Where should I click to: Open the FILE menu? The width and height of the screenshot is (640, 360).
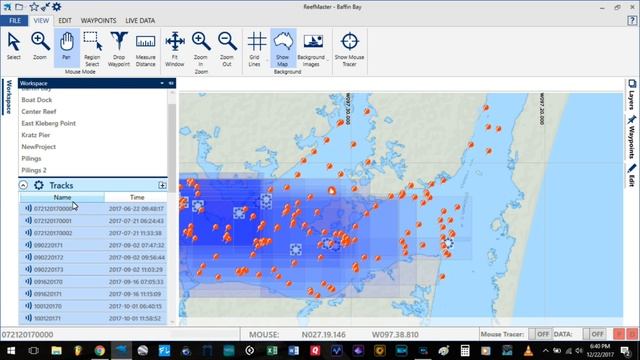[x=14, y=20]
